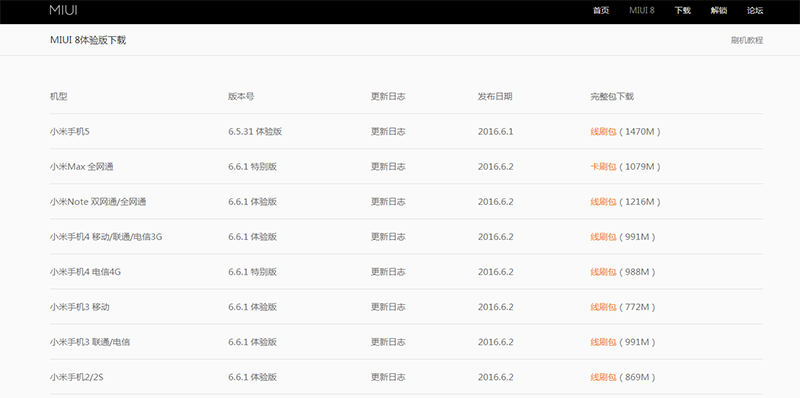Click 2016.6.2 date in 小米Max row
The image size is (800, 398).
(495, 167)
